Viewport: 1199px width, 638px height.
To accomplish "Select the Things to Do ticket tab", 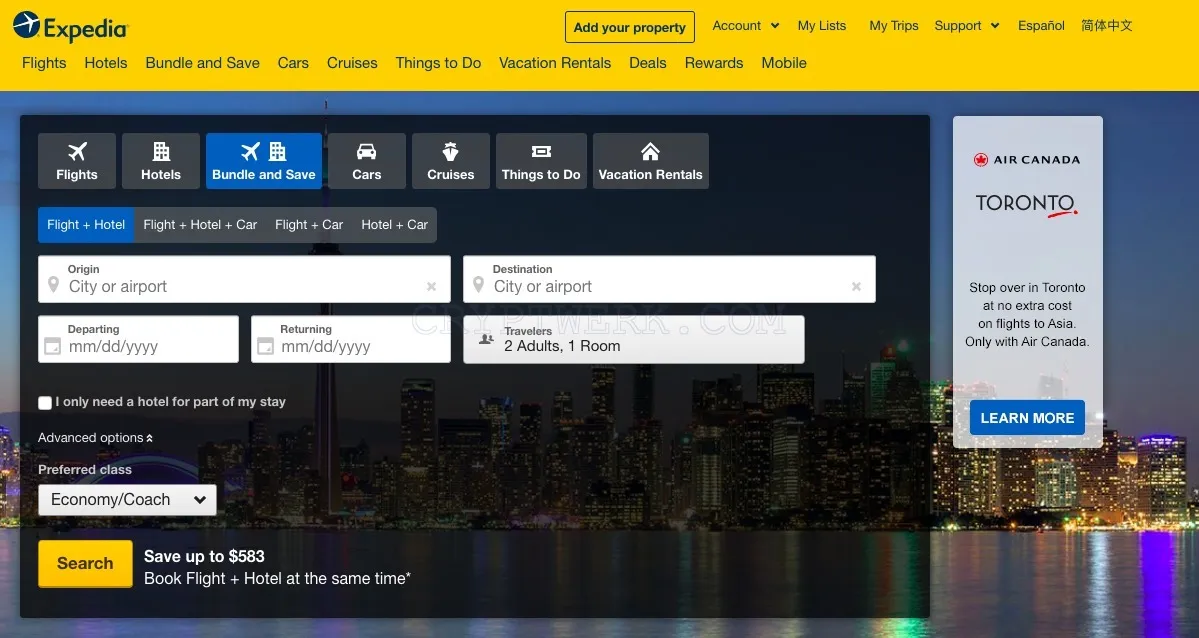I will click(x=541, y=161).
